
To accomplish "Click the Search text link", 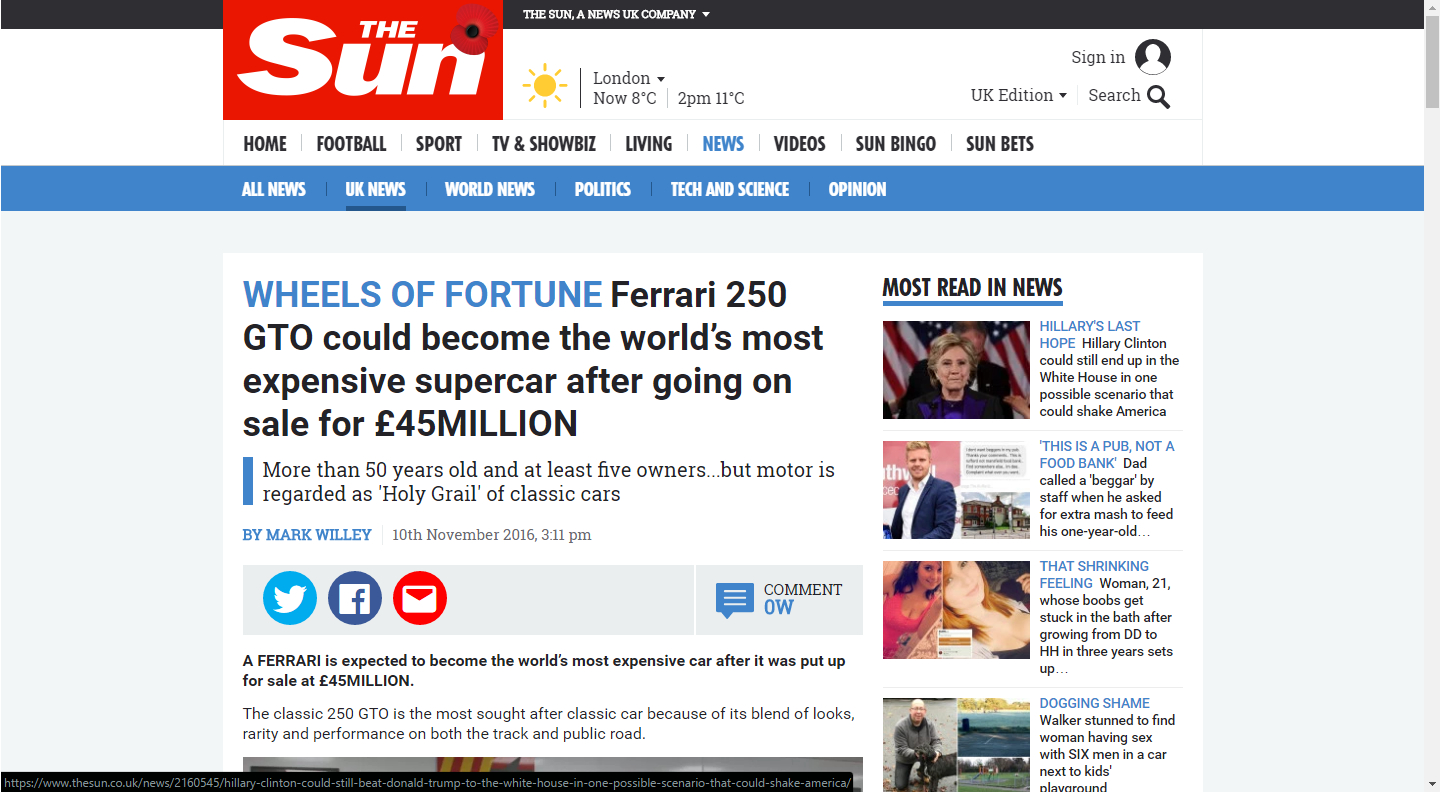I will coord(1114,95).
